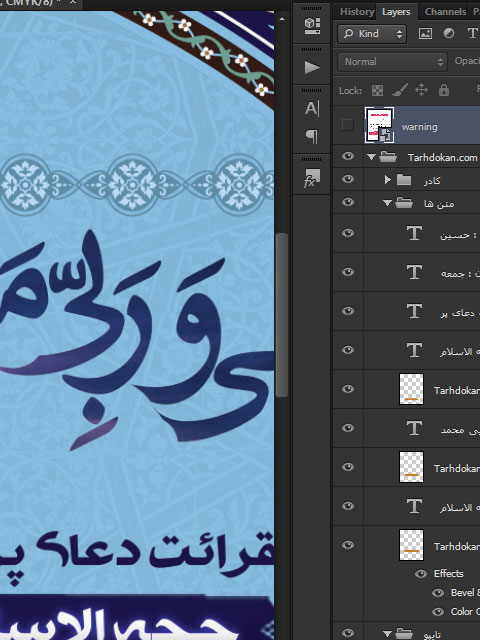Select the جمعه layer name
This screenshot has width=480, height=640.
[x=460, y=274]
